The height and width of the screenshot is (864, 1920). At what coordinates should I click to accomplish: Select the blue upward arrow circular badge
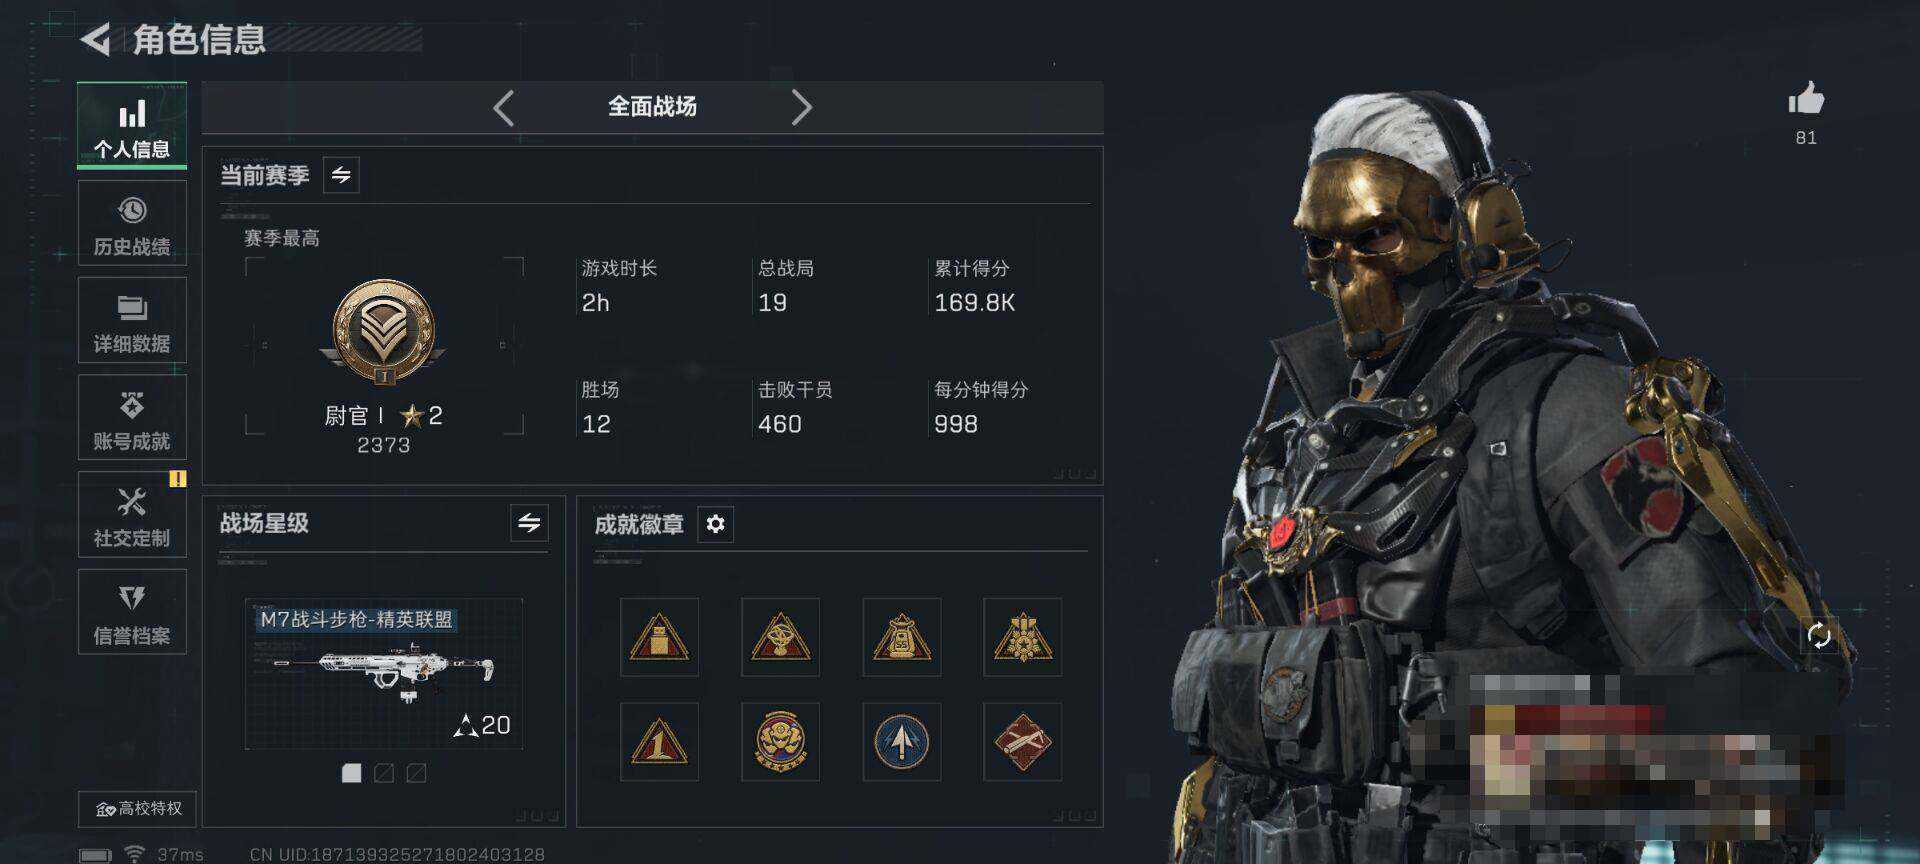(x=902, y=742)
